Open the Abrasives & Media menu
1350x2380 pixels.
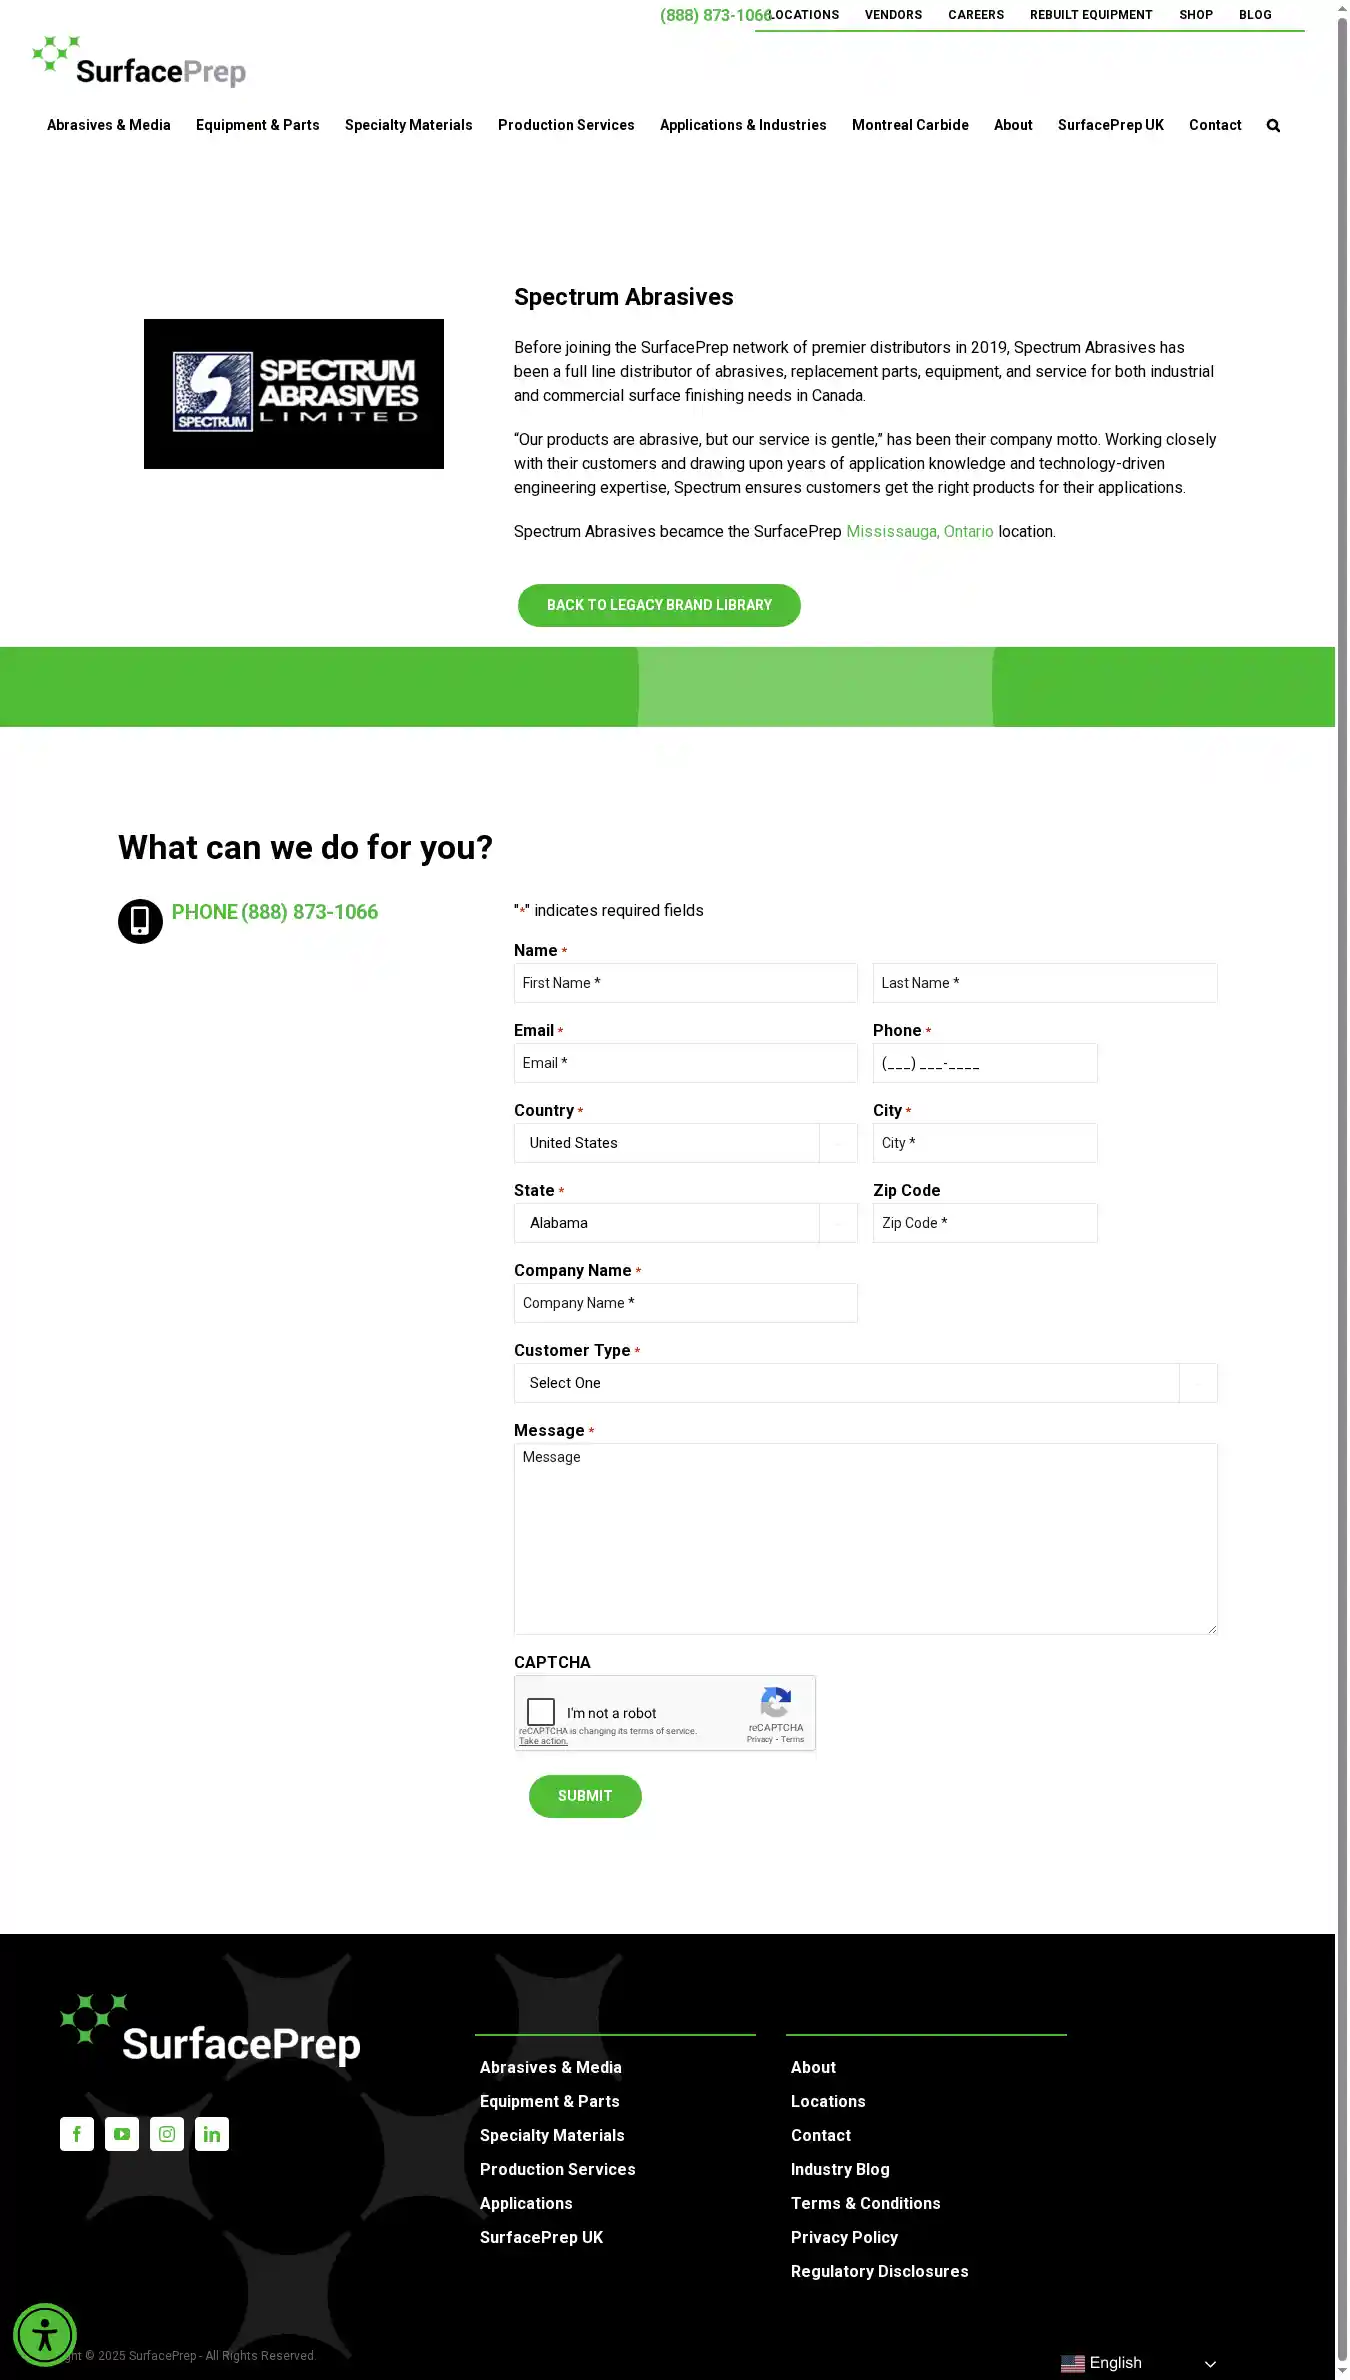[109, 125]
